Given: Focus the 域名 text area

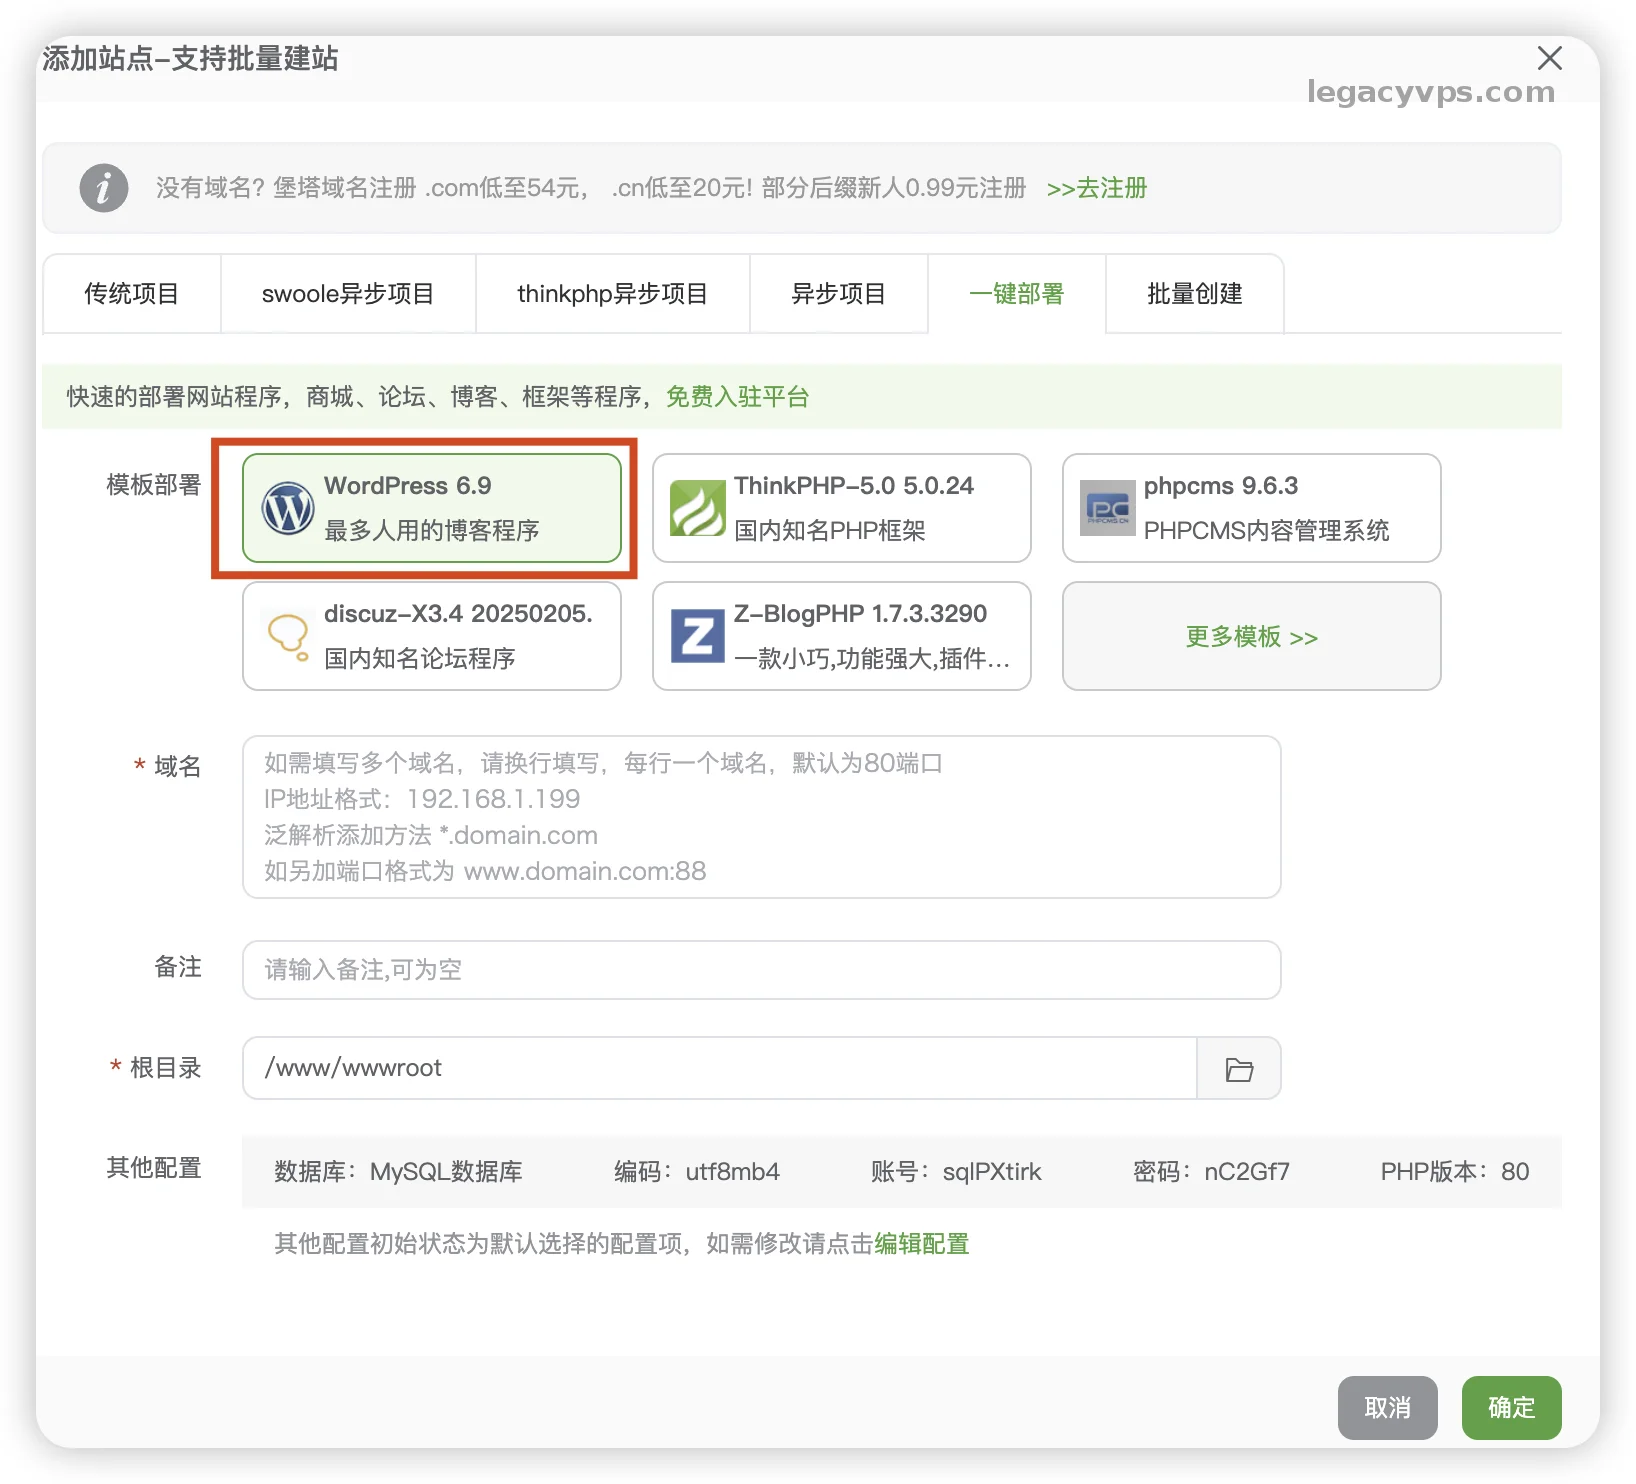Looking at the screenshot, I should [761, 817].
